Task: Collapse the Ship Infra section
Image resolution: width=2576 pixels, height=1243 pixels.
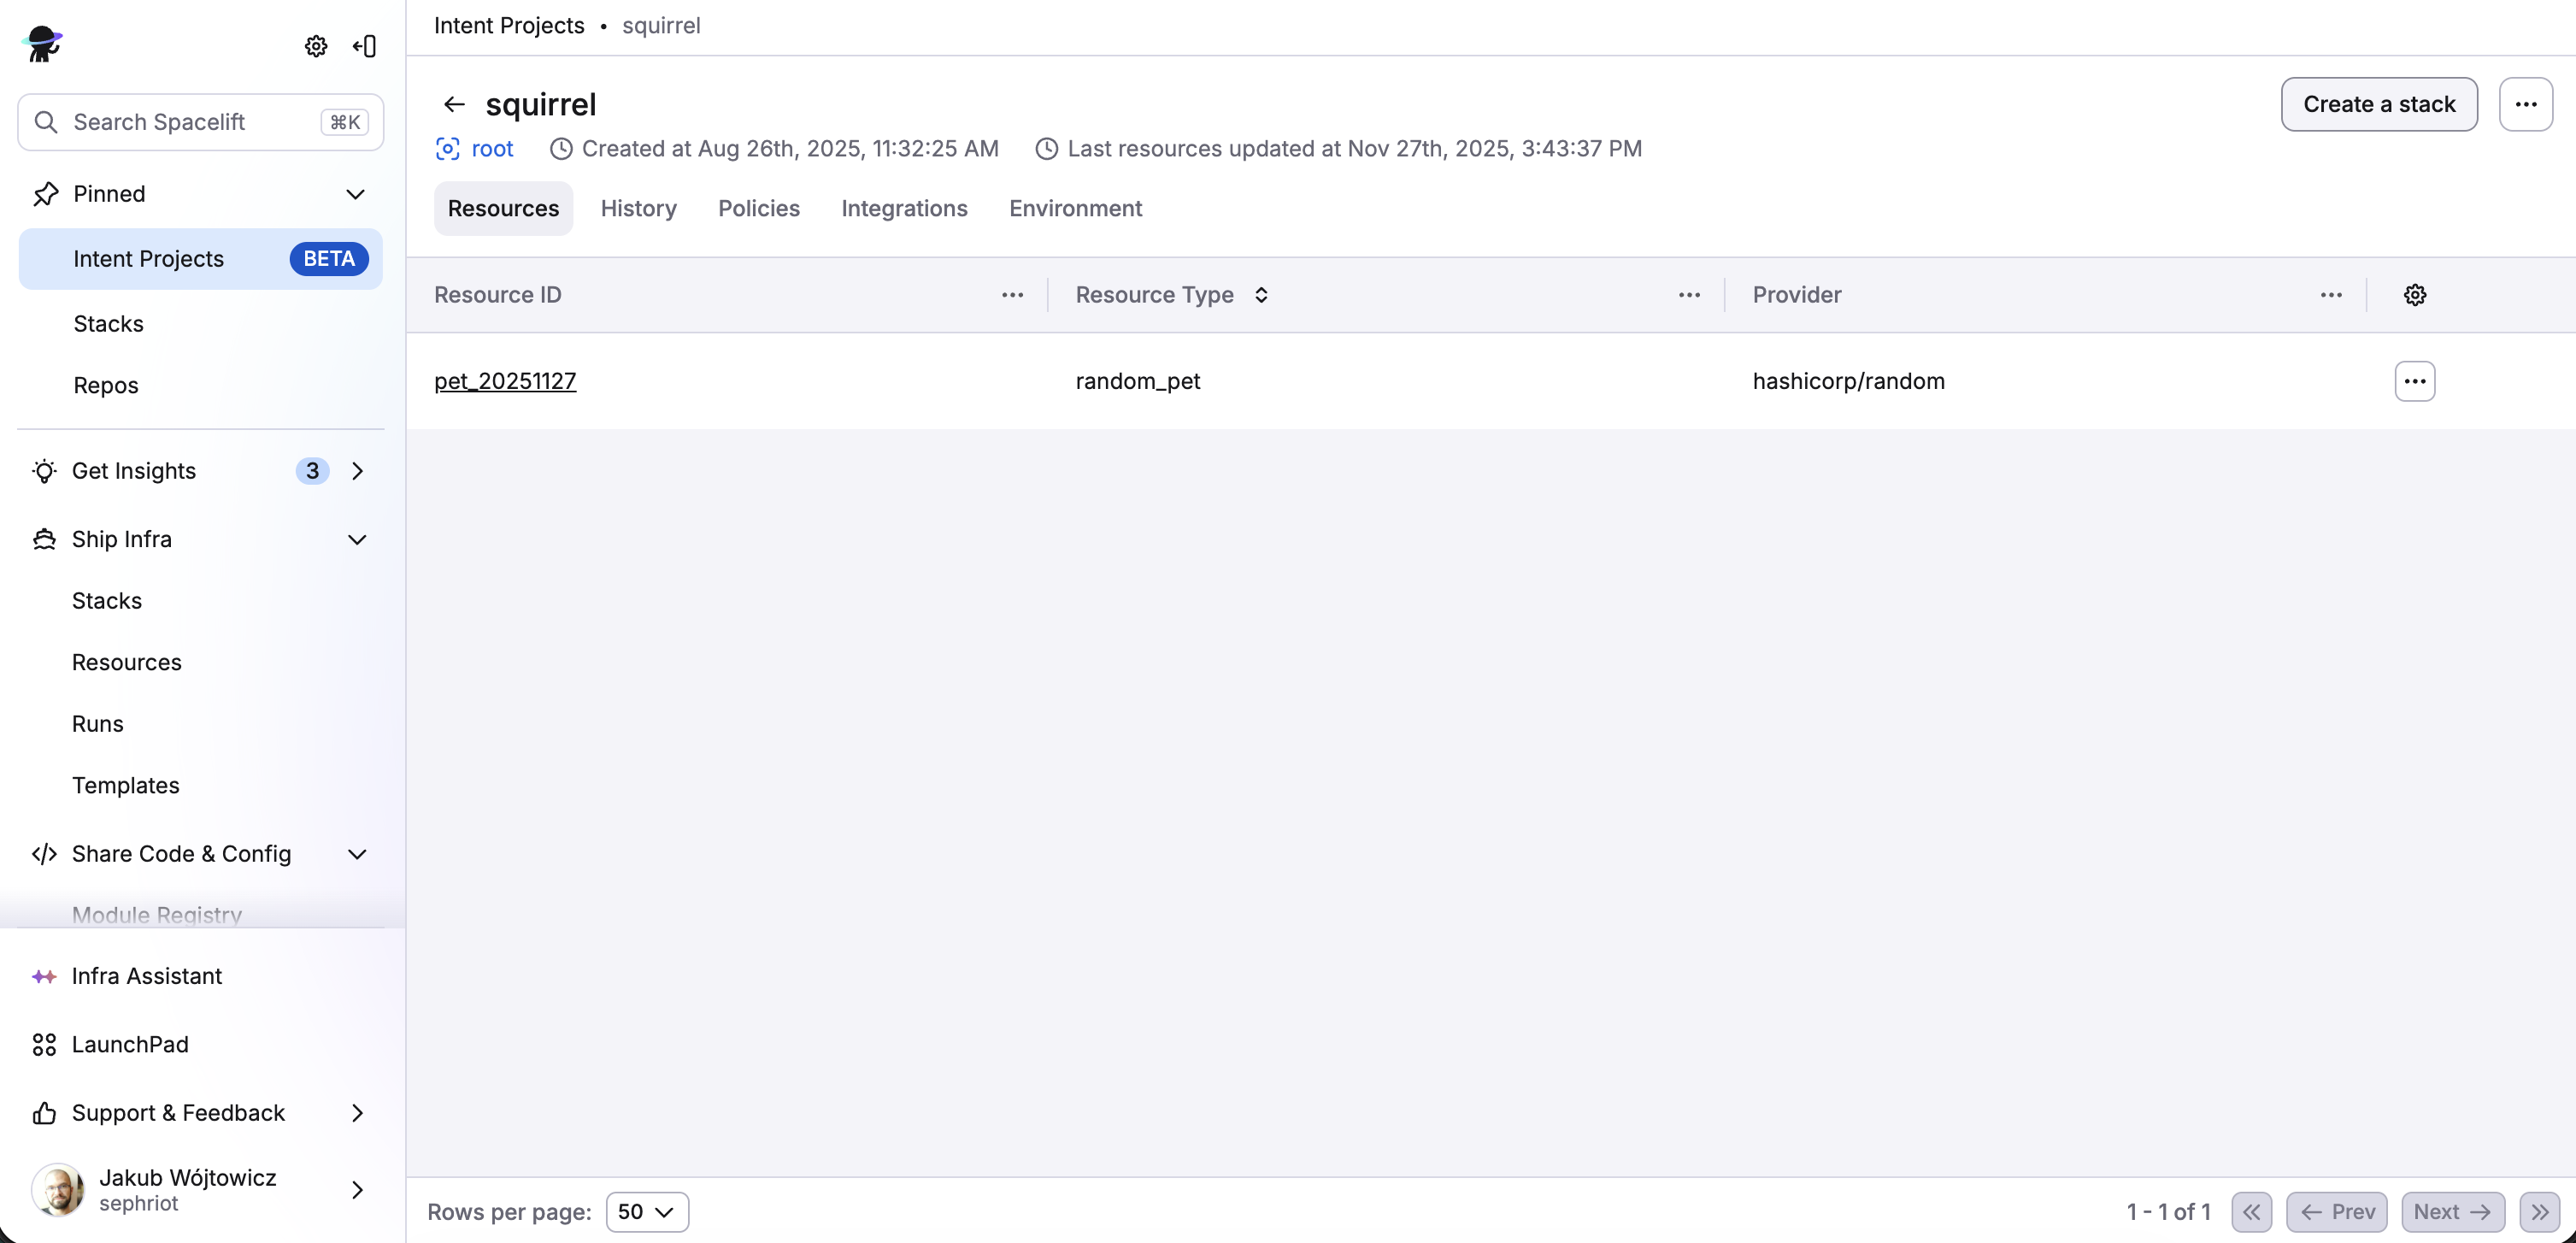Action: coord(357,539)
